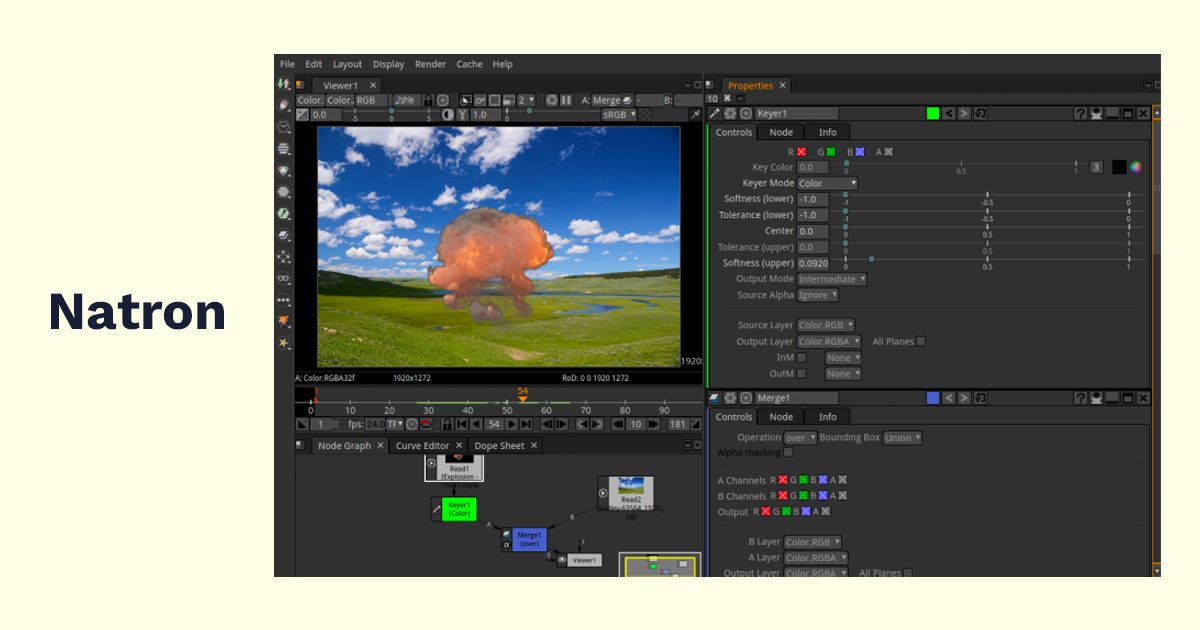Viewport: 1200px width, 630px height.
Task: Open the Draw nodes toolbar icon
Action: [284, 105]
